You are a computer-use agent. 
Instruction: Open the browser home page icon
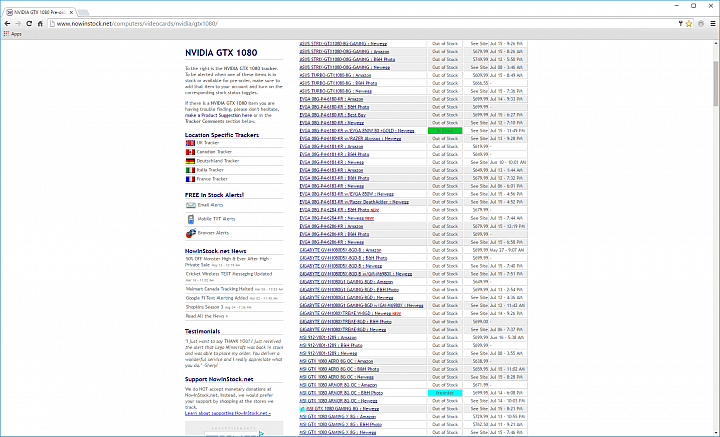(x=40, y=23)
